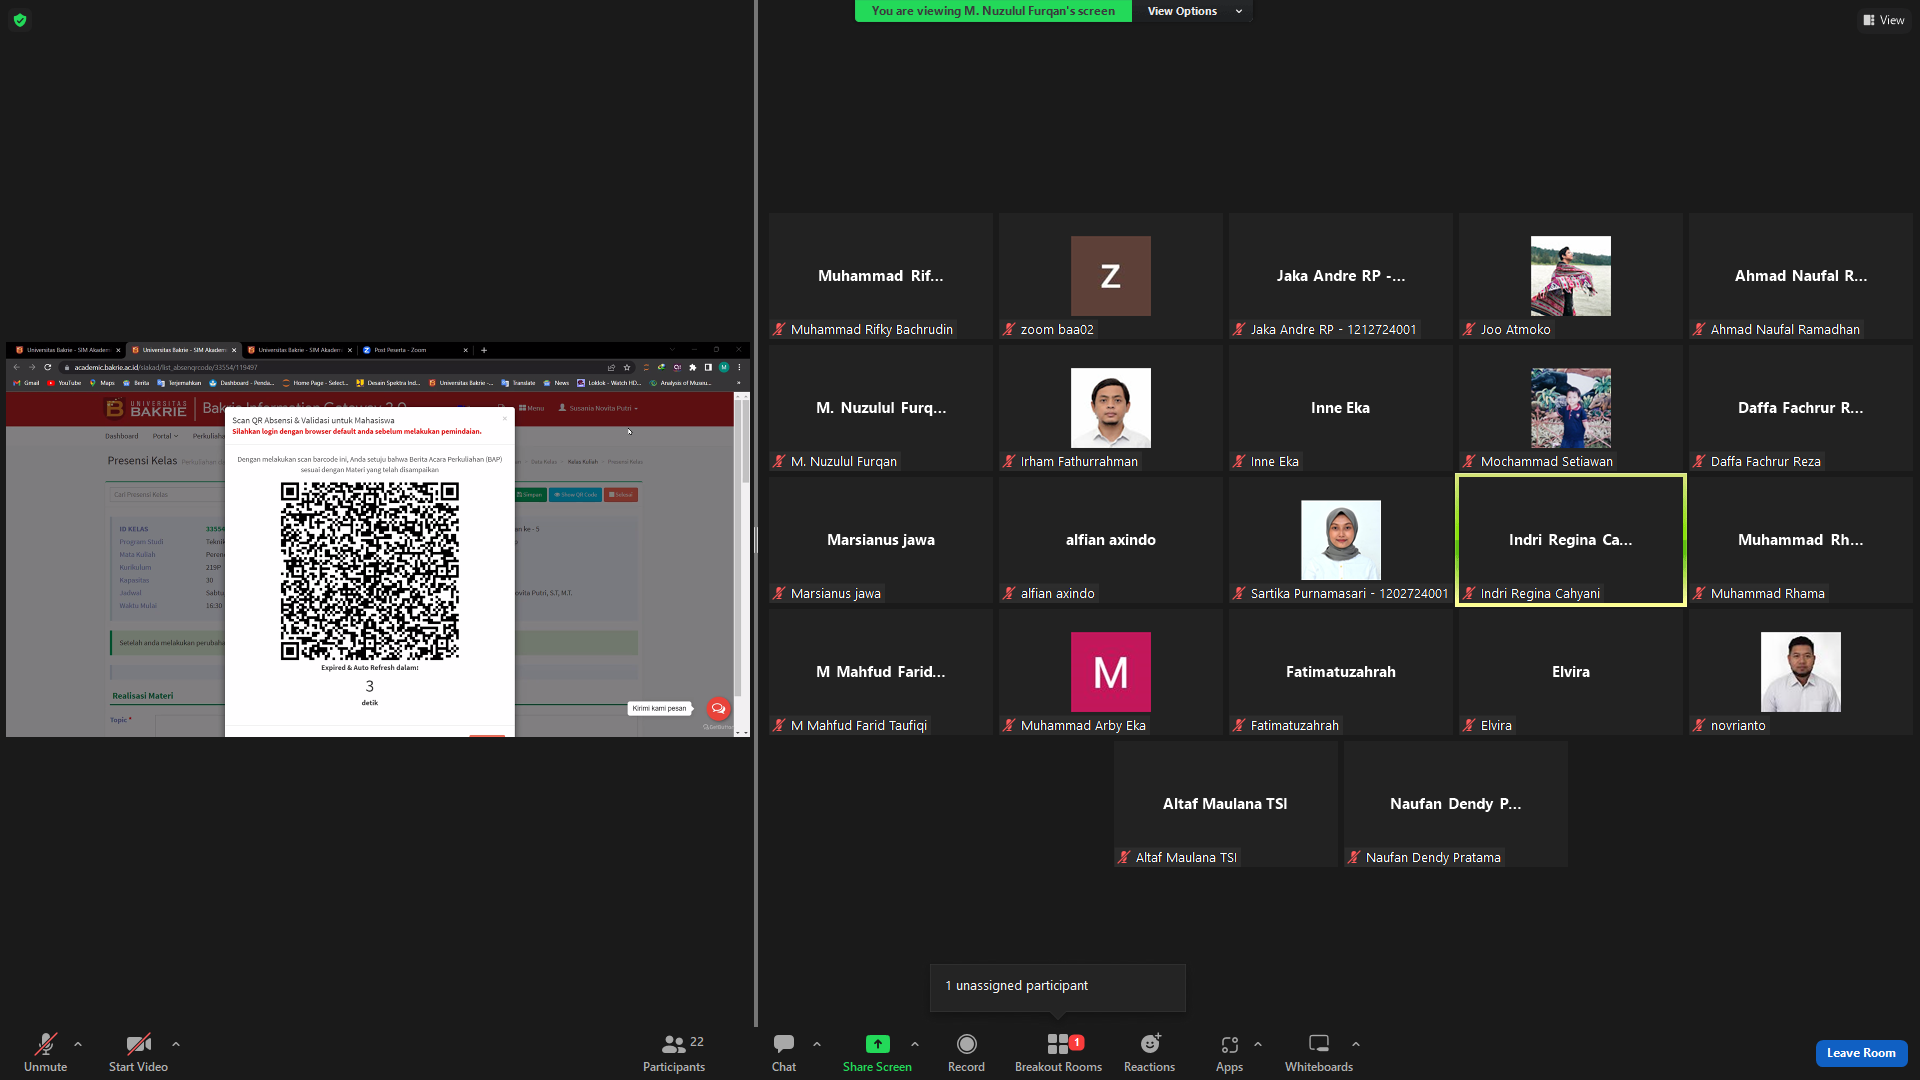Open the Chat panel
This screenshot has height=1080, width=1920.
(784, 1052)
